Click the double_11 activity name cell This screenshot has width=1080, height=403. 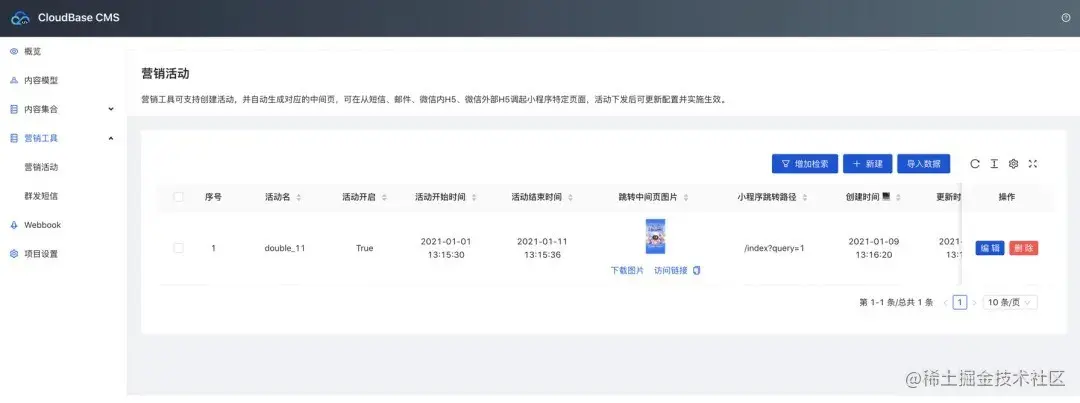[x=284, y=248]
